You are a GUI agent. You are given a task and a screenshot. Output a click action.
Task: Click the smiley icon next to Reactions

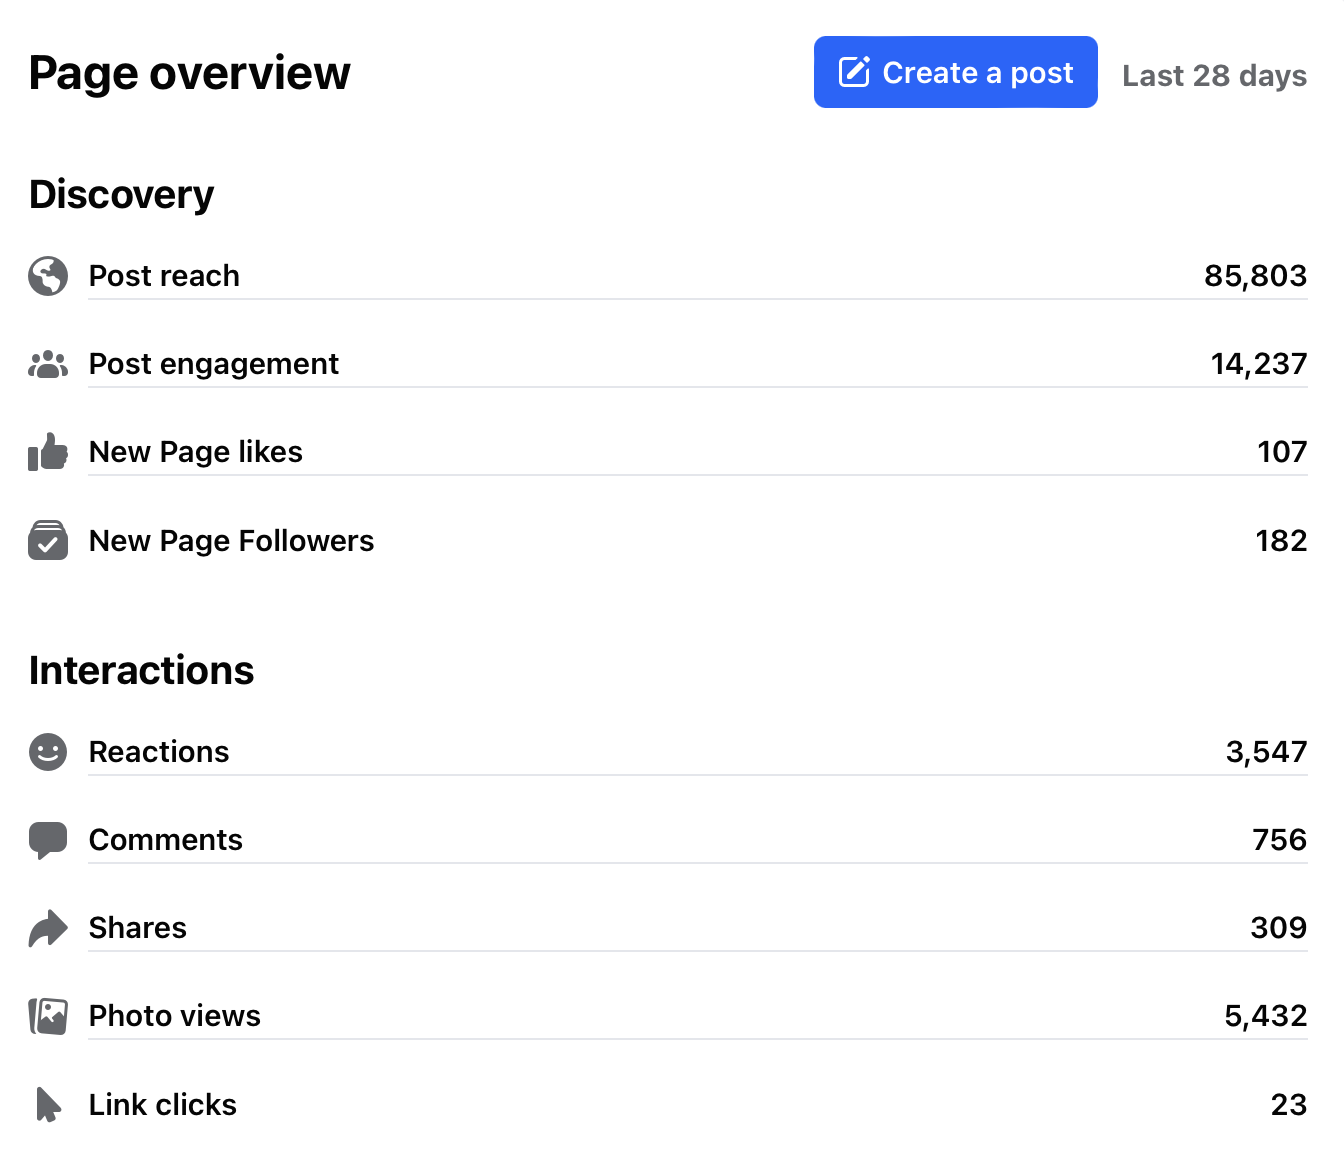pyautogui.click(x=48, y=752)
